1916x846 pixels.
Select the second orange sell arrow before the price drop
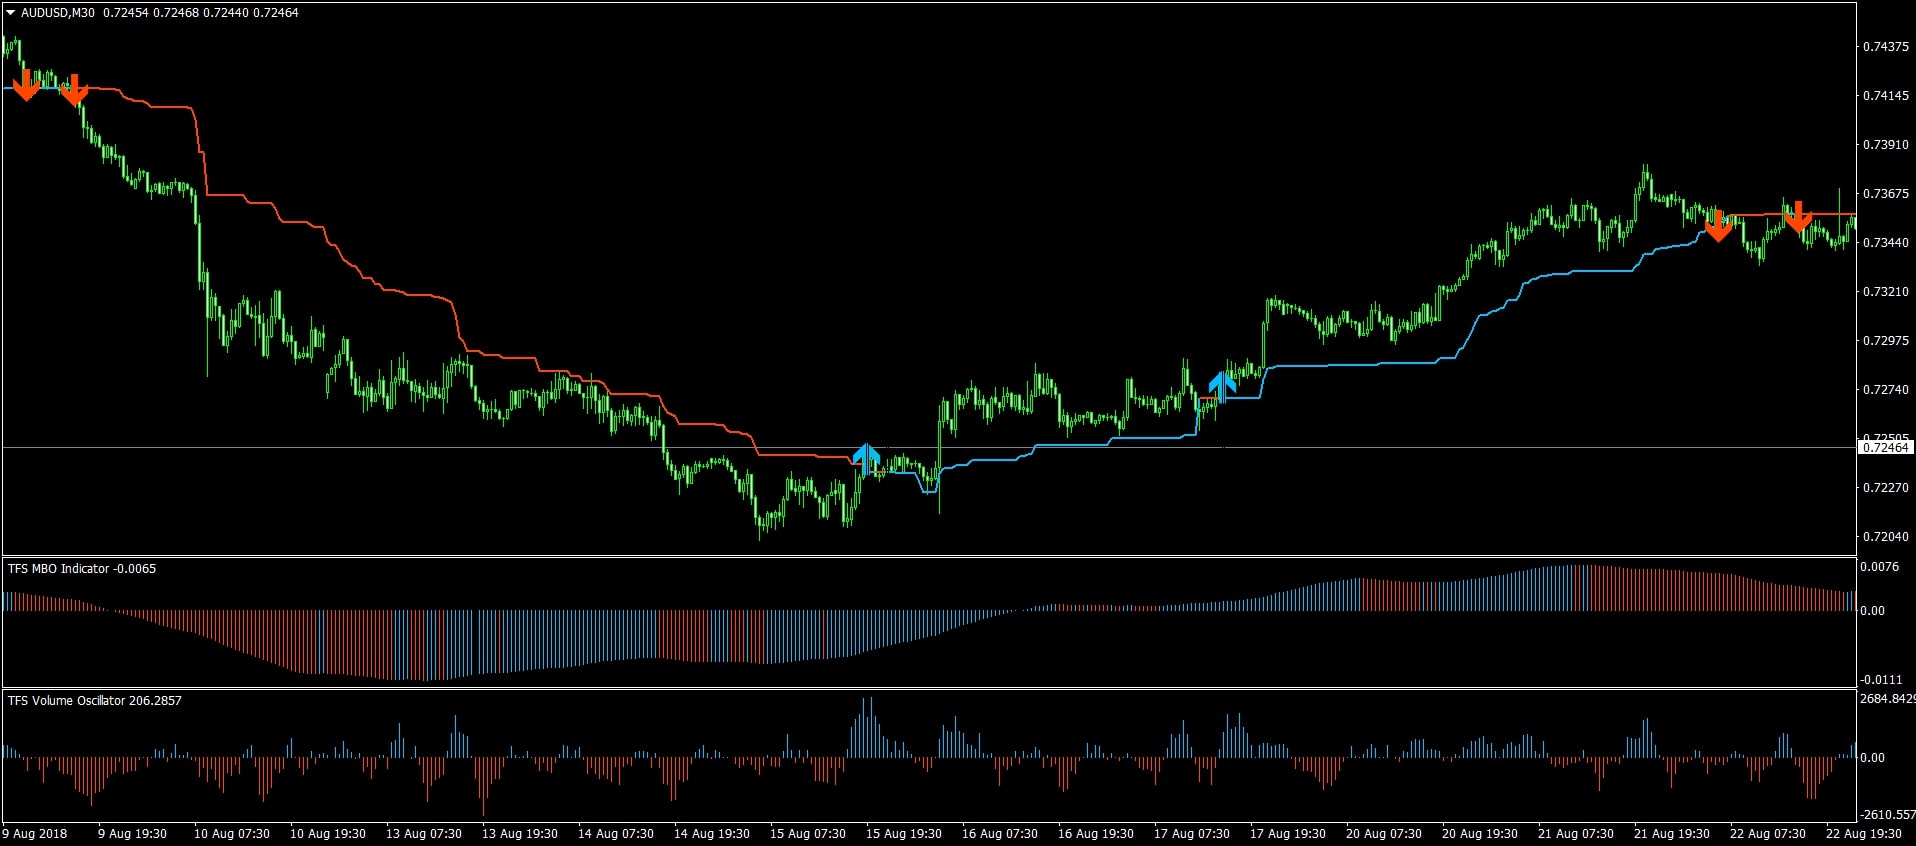click(x=74, y=90)
